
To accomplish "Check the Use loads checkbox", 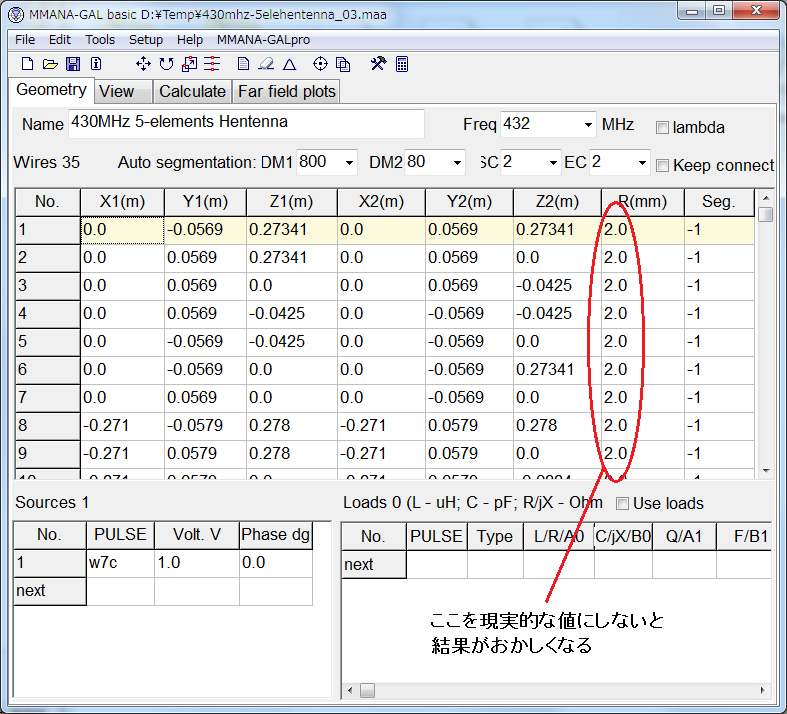I will (623, 503).
